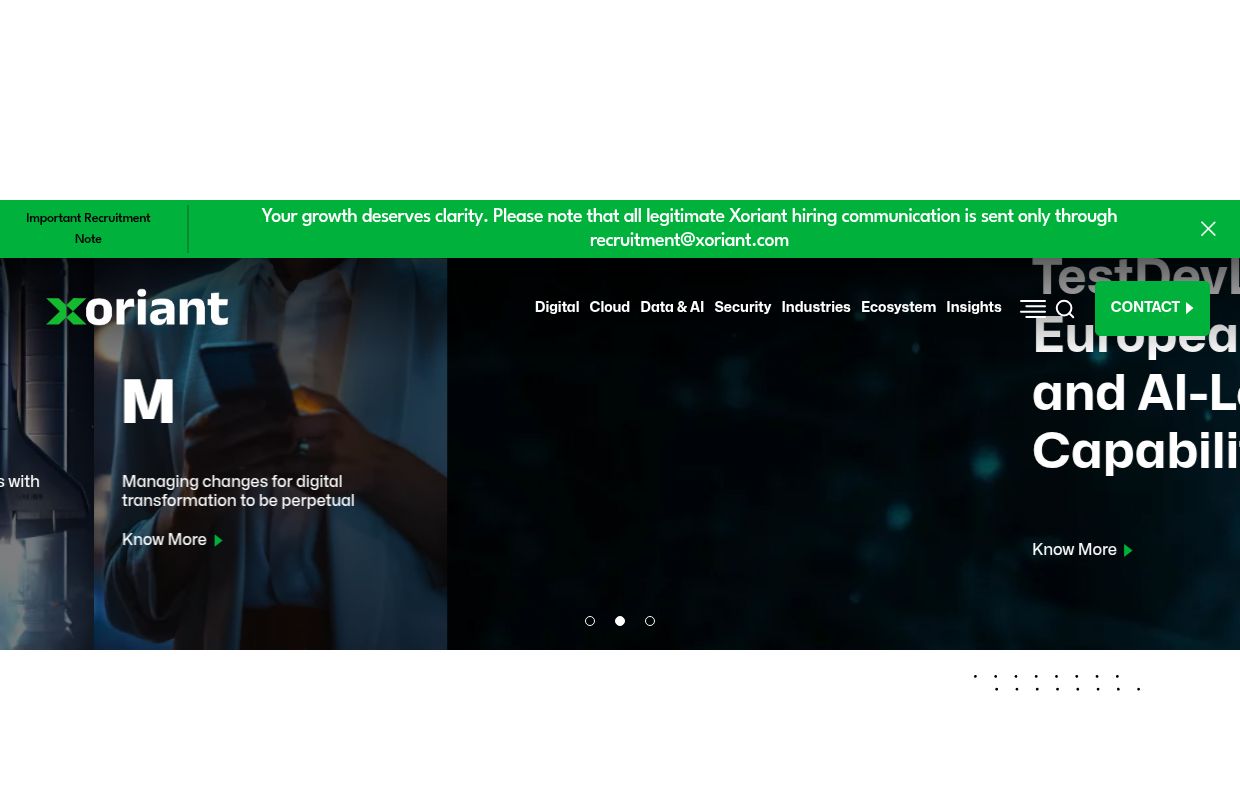Image resolution: width=1240 pixels, height=800 pixels.
Task: Click the search magnifier icon
Action: 1066,309
